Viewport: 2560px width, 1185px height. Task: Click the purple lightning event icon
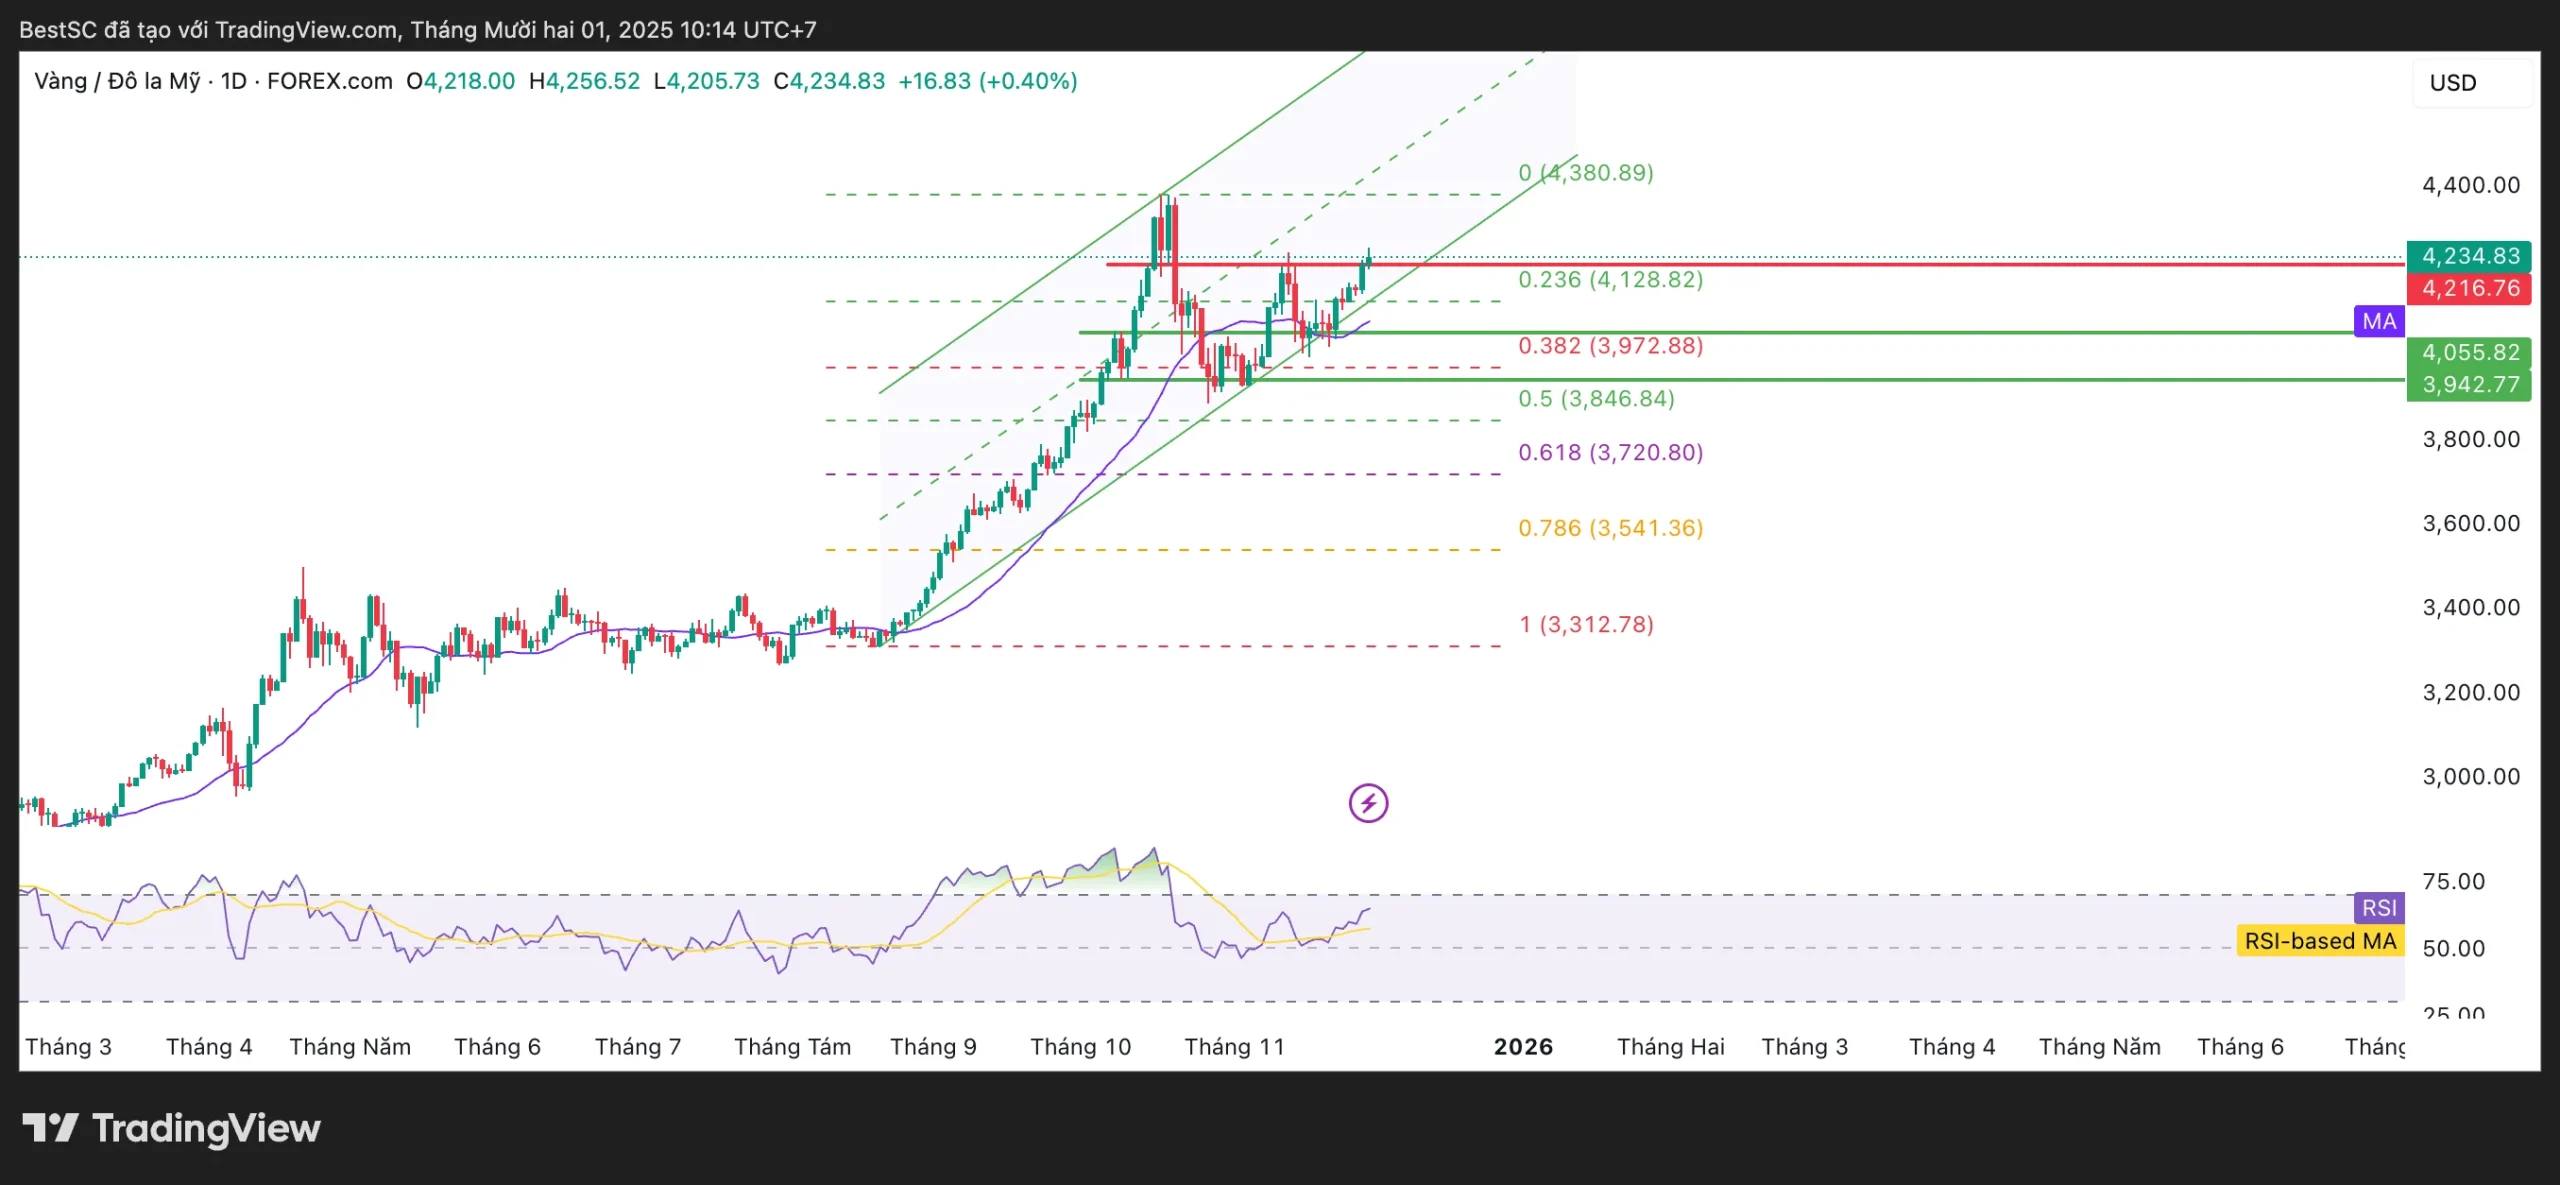click(1367, 803)
